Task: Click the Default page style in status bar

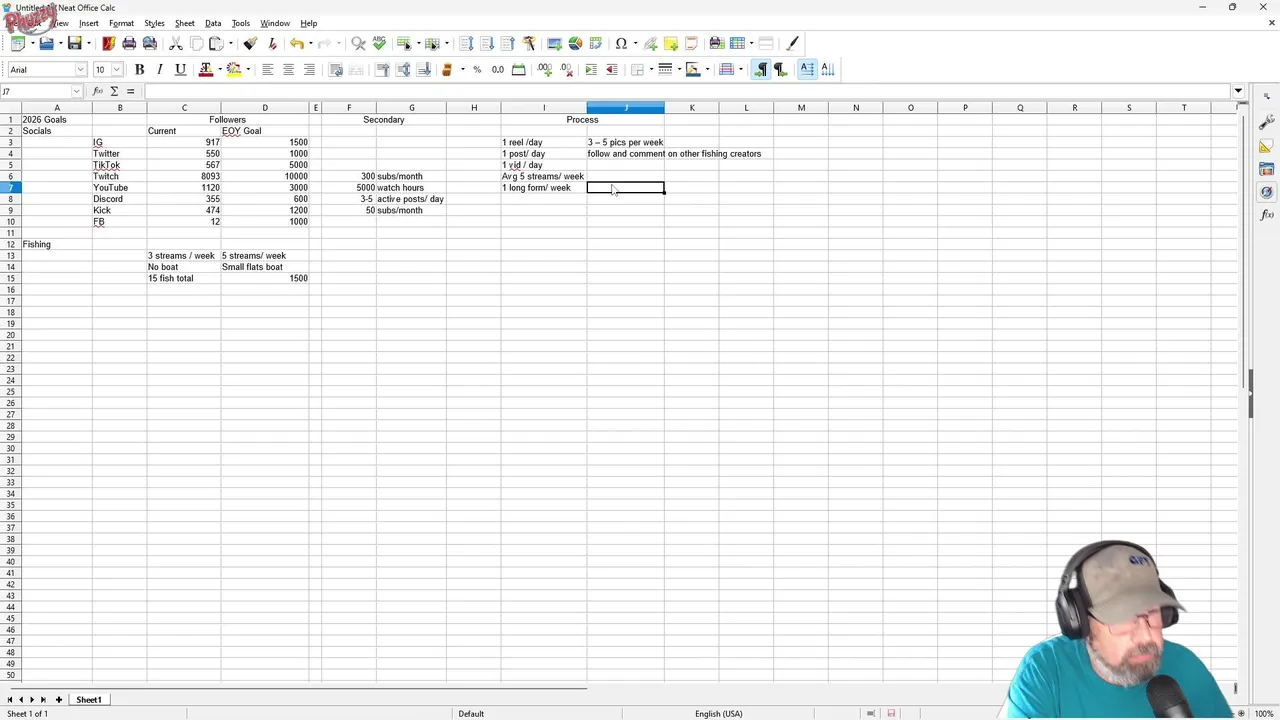Action: click(x=471, y=714)
